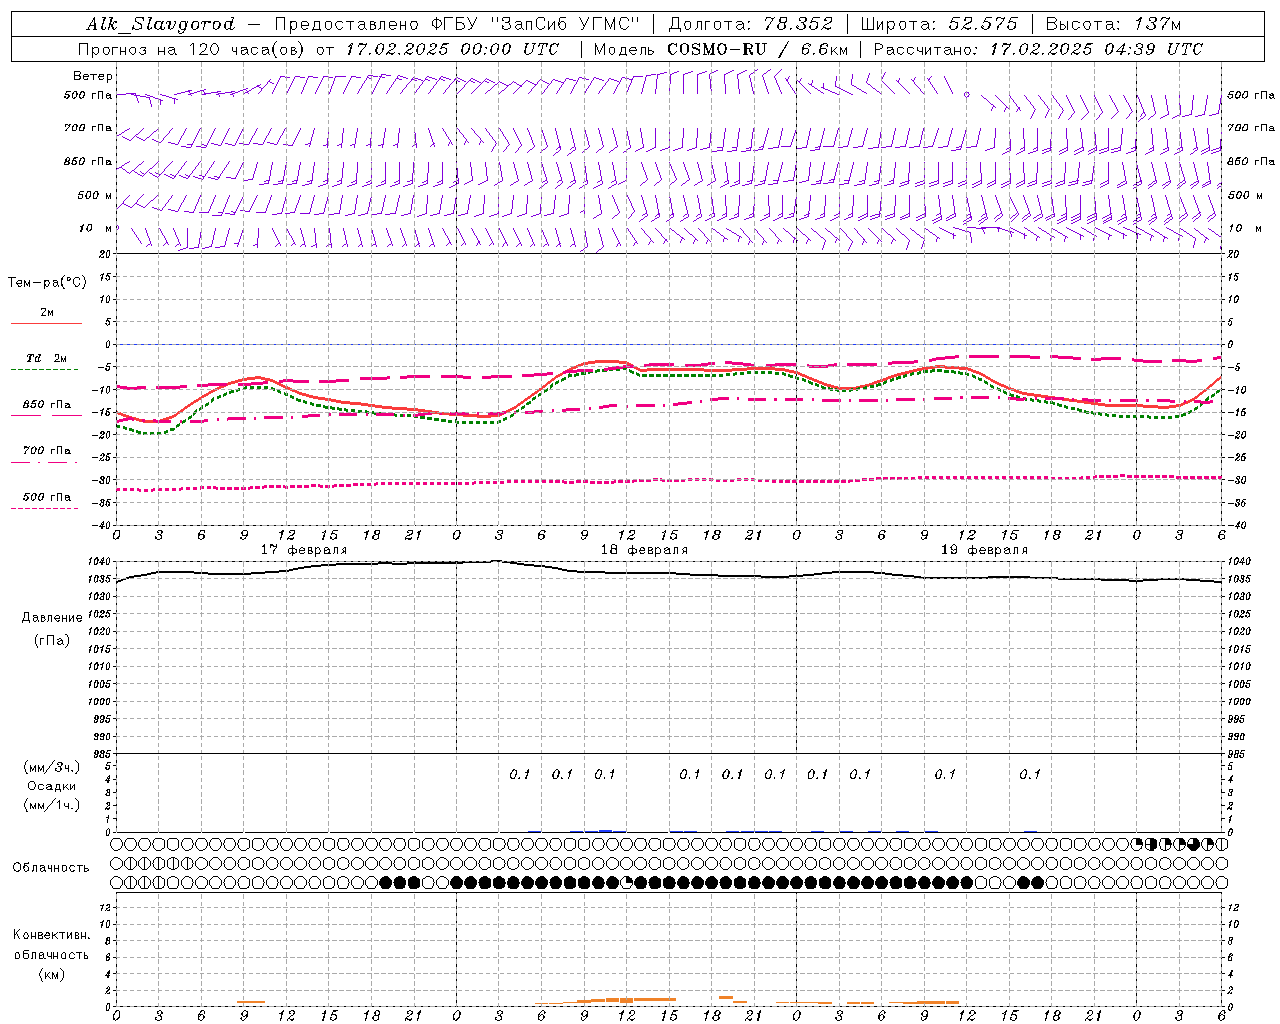The image size is (1280, 1024).
Task: Click the Alk_Slavgorod station title
Action: (161, 24)
